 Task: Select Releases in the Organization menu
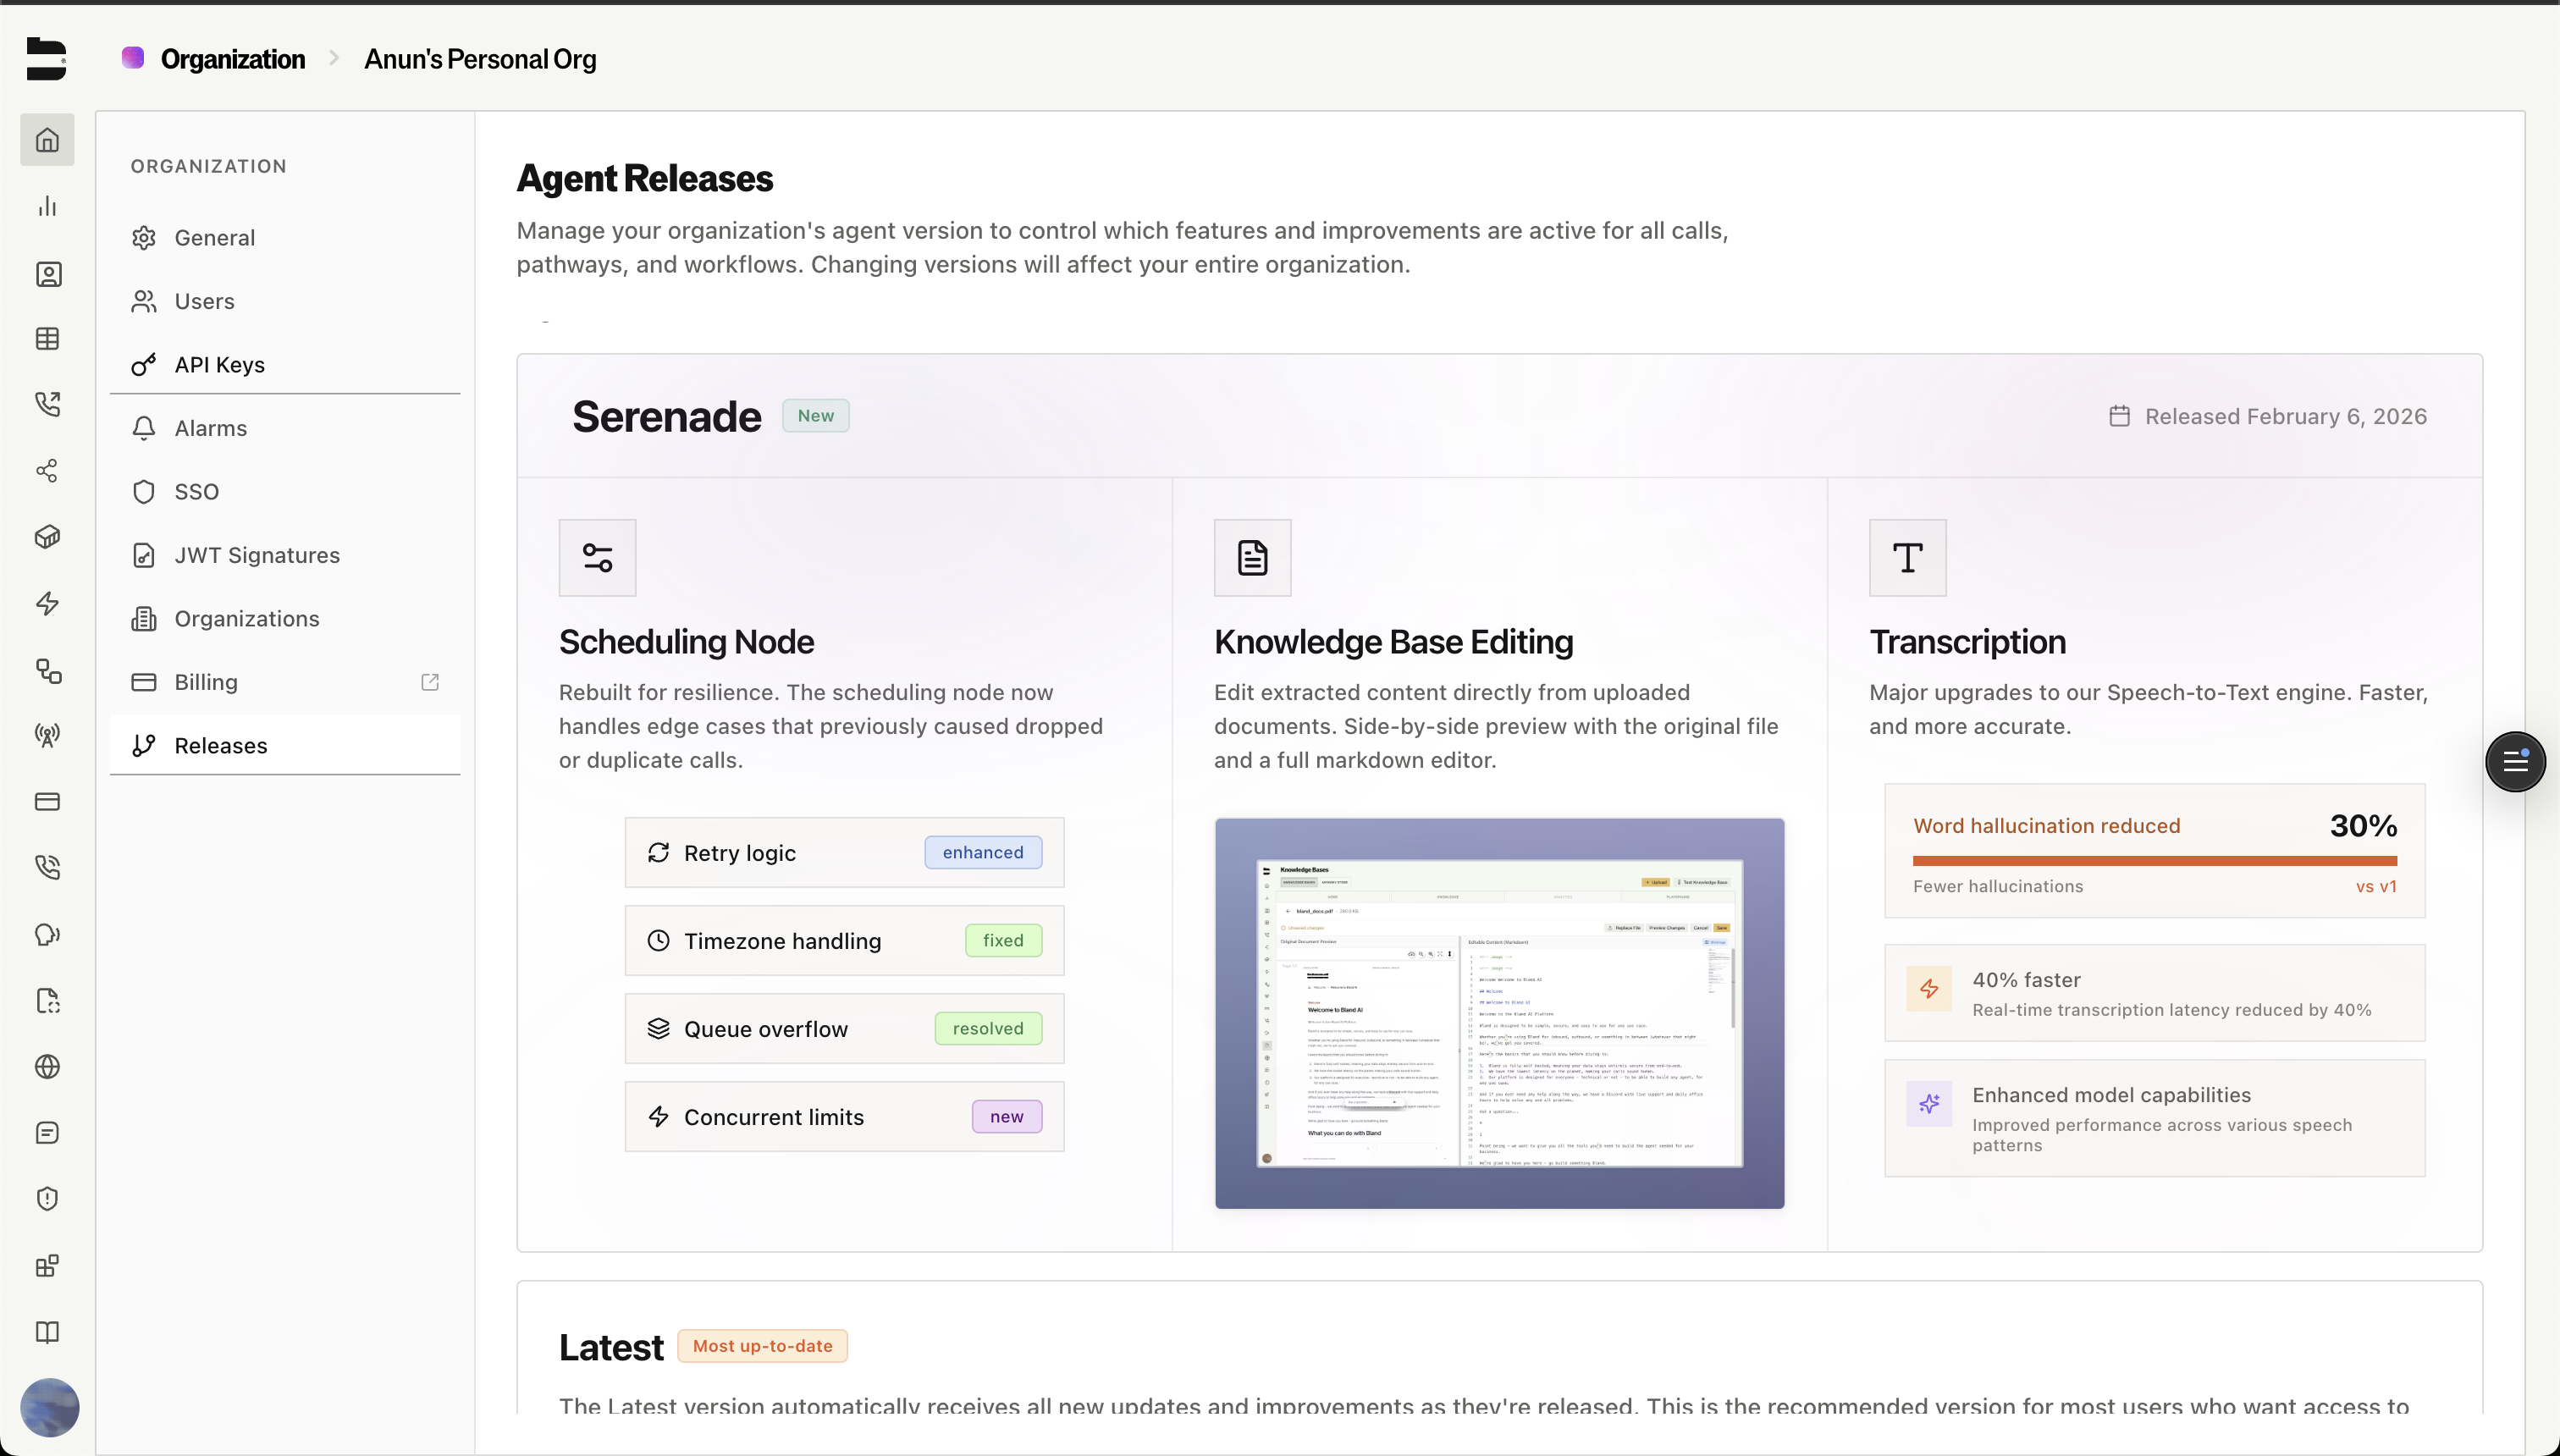(221, 745)
